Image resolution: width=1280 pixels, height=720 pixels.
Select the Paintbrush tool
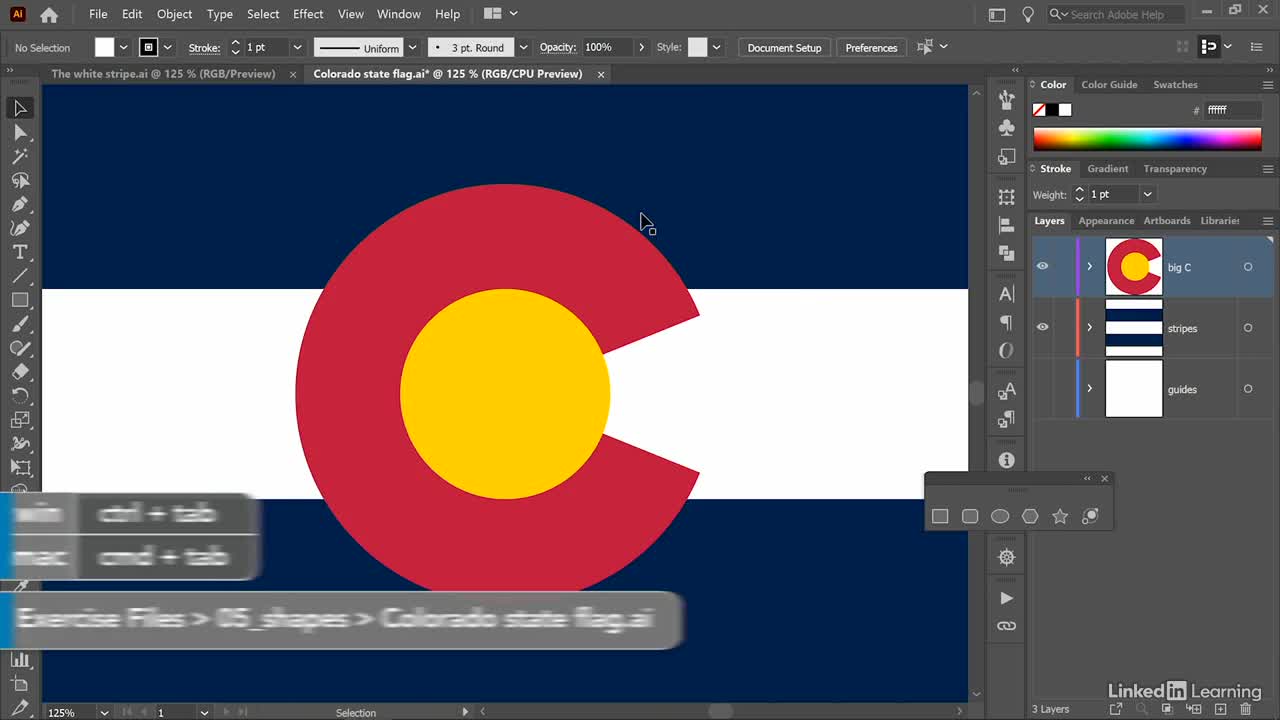(20, 324)
